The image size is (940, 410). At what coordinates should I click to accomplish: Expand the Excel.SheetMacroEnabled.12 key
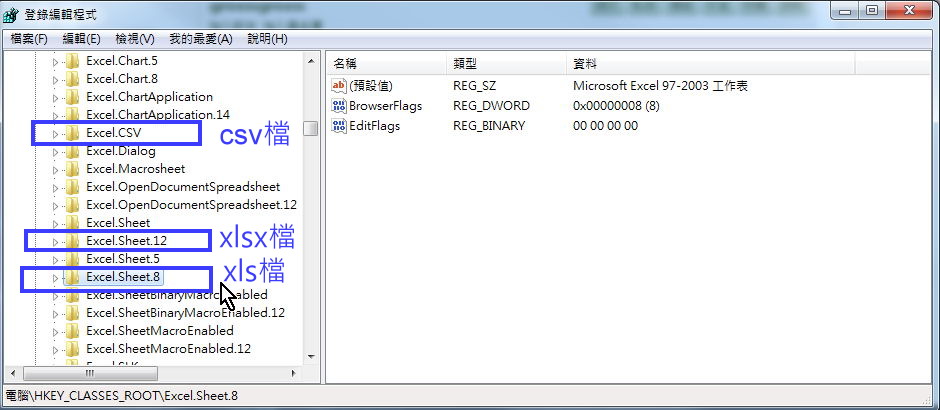56,349
